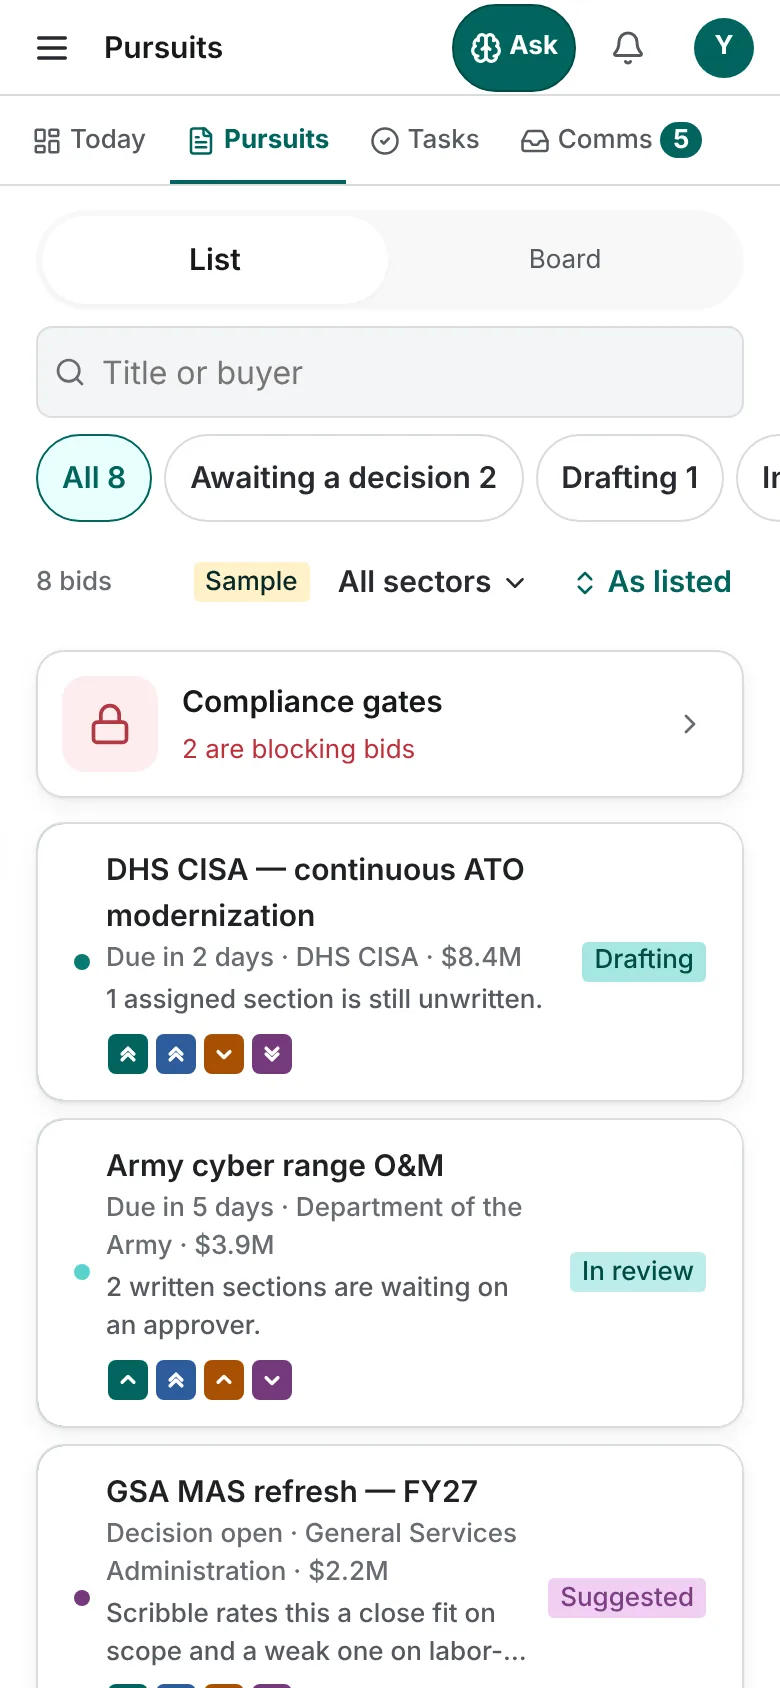This screenshot has width=780, height=1688.
Task: Click the Pursuits page title
Action: 164,48
